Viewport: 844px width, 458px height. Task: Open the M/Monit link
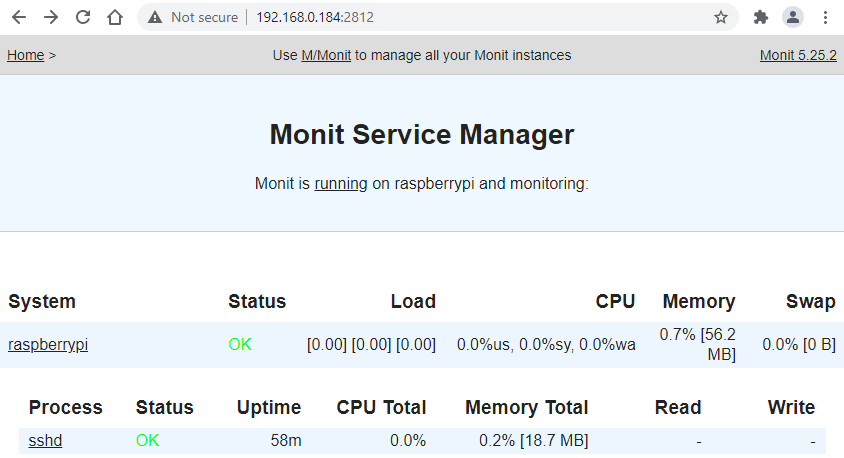pyautogui.click(x=326, y=55)
